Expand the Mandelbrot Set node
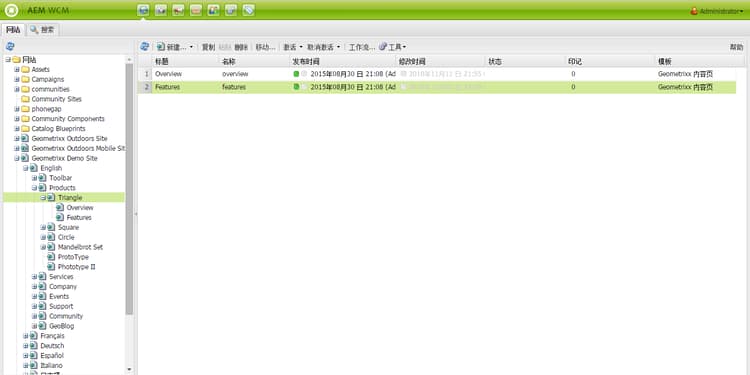Viewport: 750px width, 375px height. pos(43,247)
